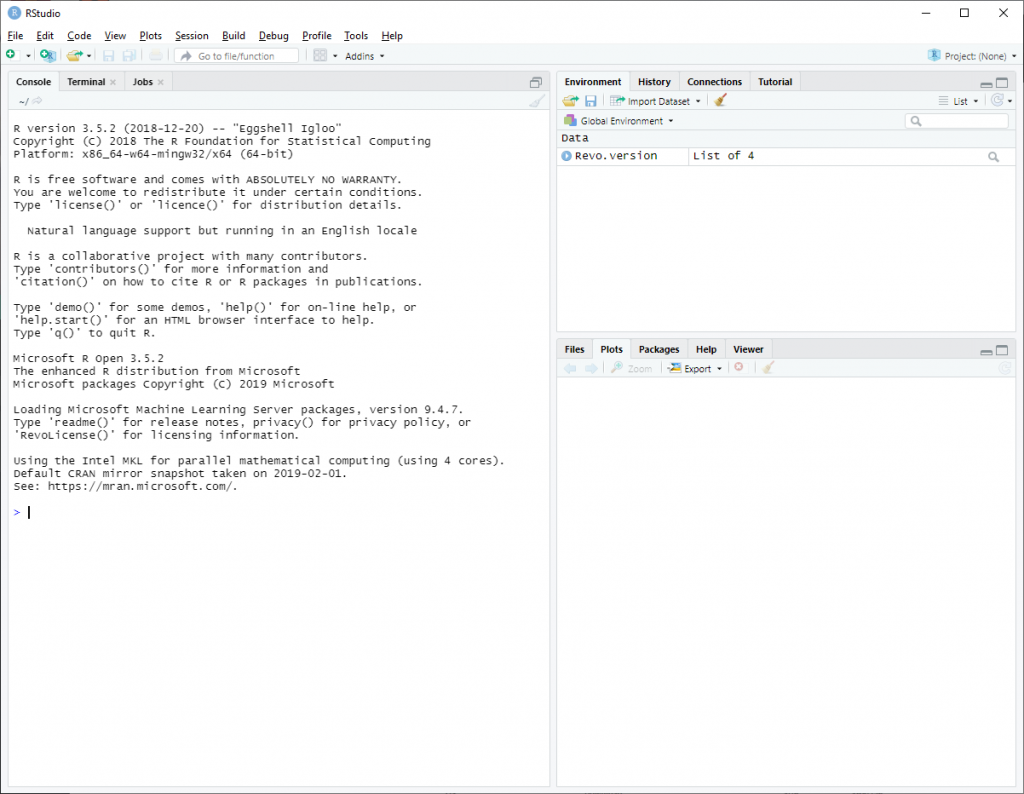This screenshot has width=1024, height=794.
Task: Click the clear console broom icon
Action: (536, 100)
